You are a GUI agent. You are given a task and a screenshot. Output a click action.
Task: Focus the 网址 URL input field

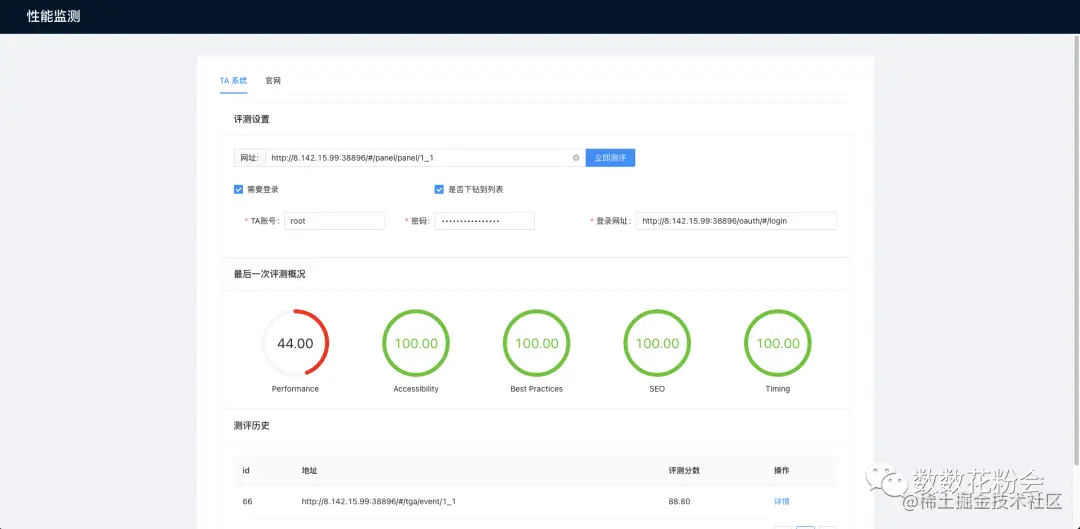tap(425, 158)
